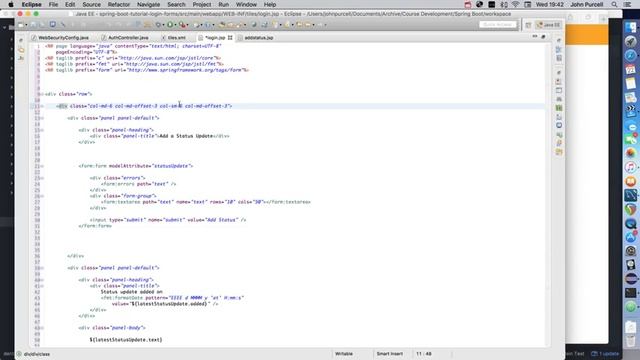This screenshot has width=640, height=360.
Task: Open Terminal from the Dock
Action: [631, 293]
